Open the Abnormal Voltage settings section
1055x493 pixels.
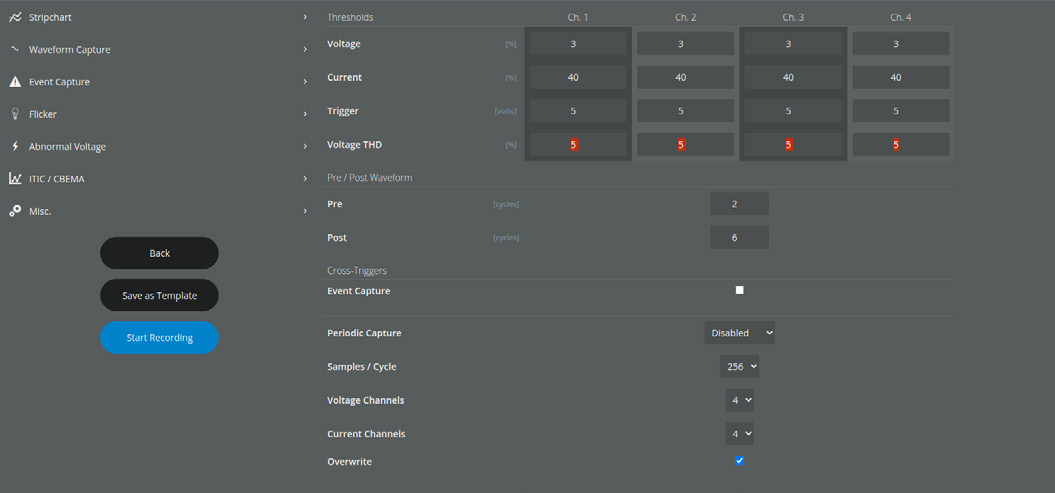tap(159, 147)
